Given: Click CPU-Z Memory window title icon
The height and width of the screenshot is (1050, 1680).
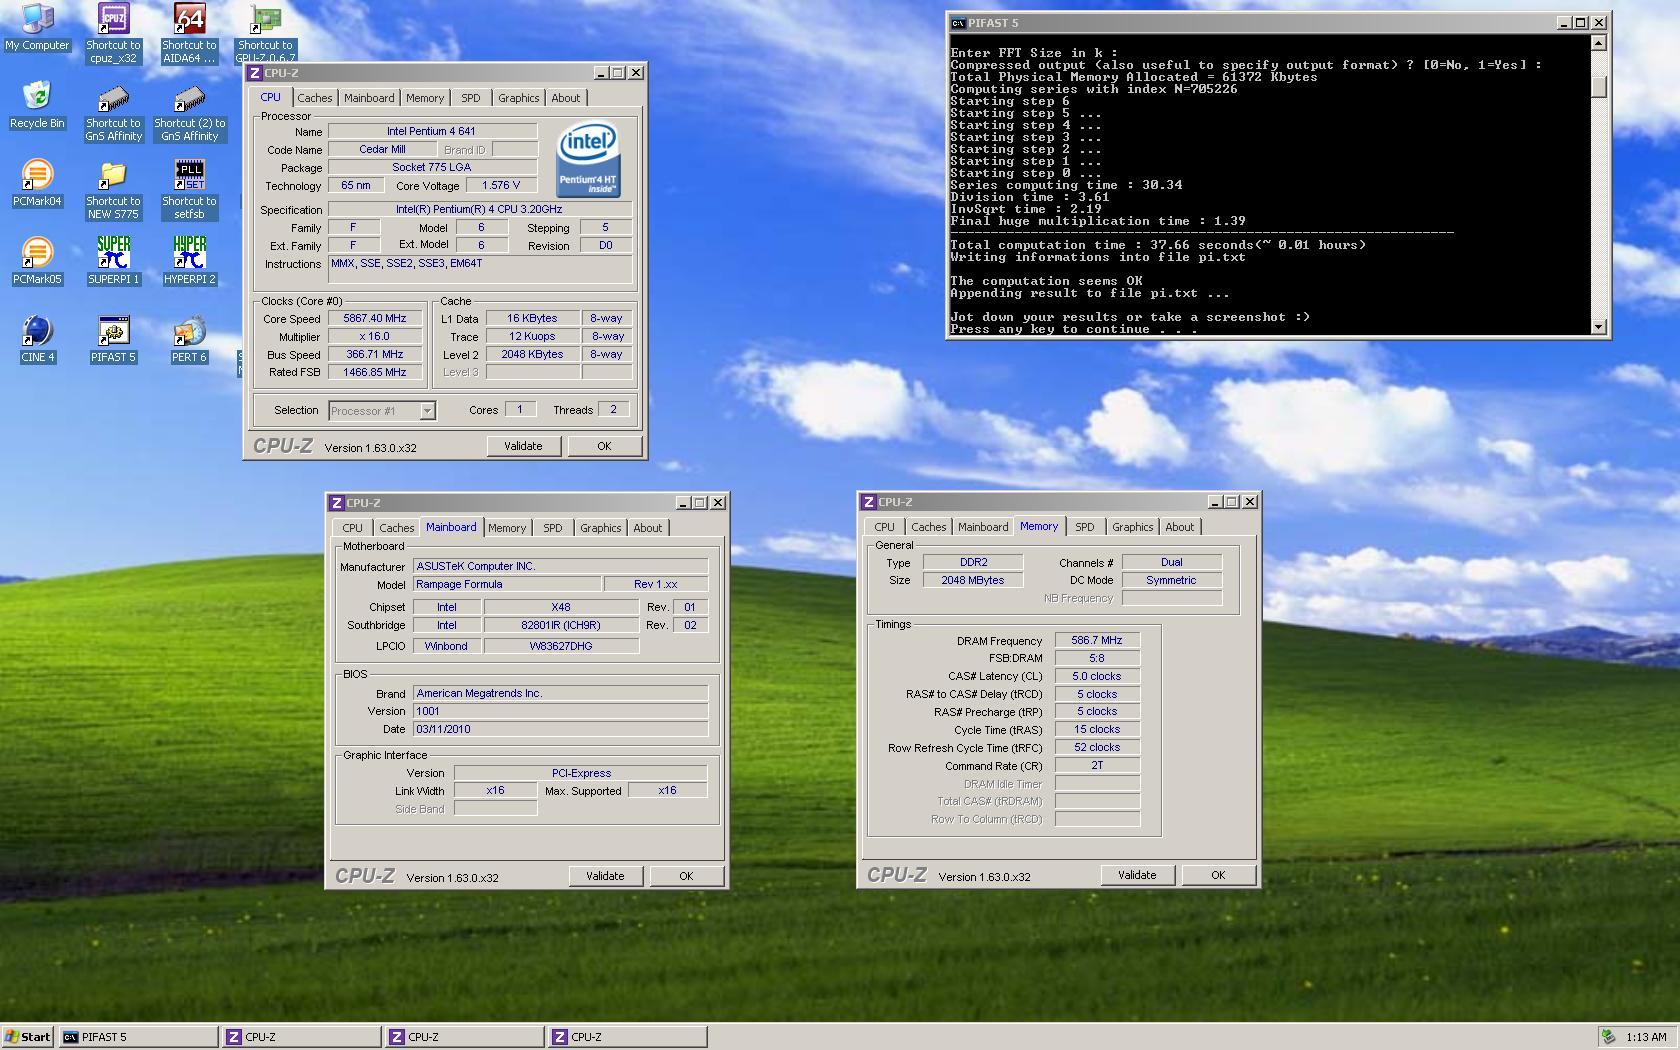Looking at the screenshot, I should pos(869,502).
